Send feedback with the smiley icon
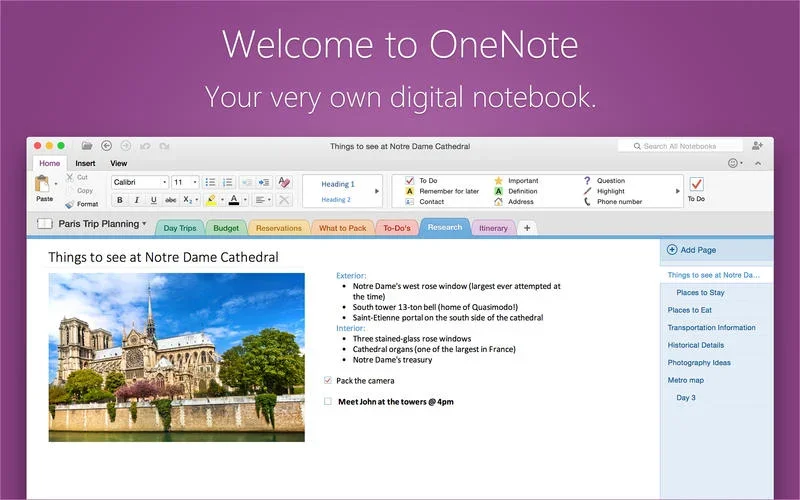The width and height of the screenshot is (800, 500). pyautogui.click(x=733, y=163)
